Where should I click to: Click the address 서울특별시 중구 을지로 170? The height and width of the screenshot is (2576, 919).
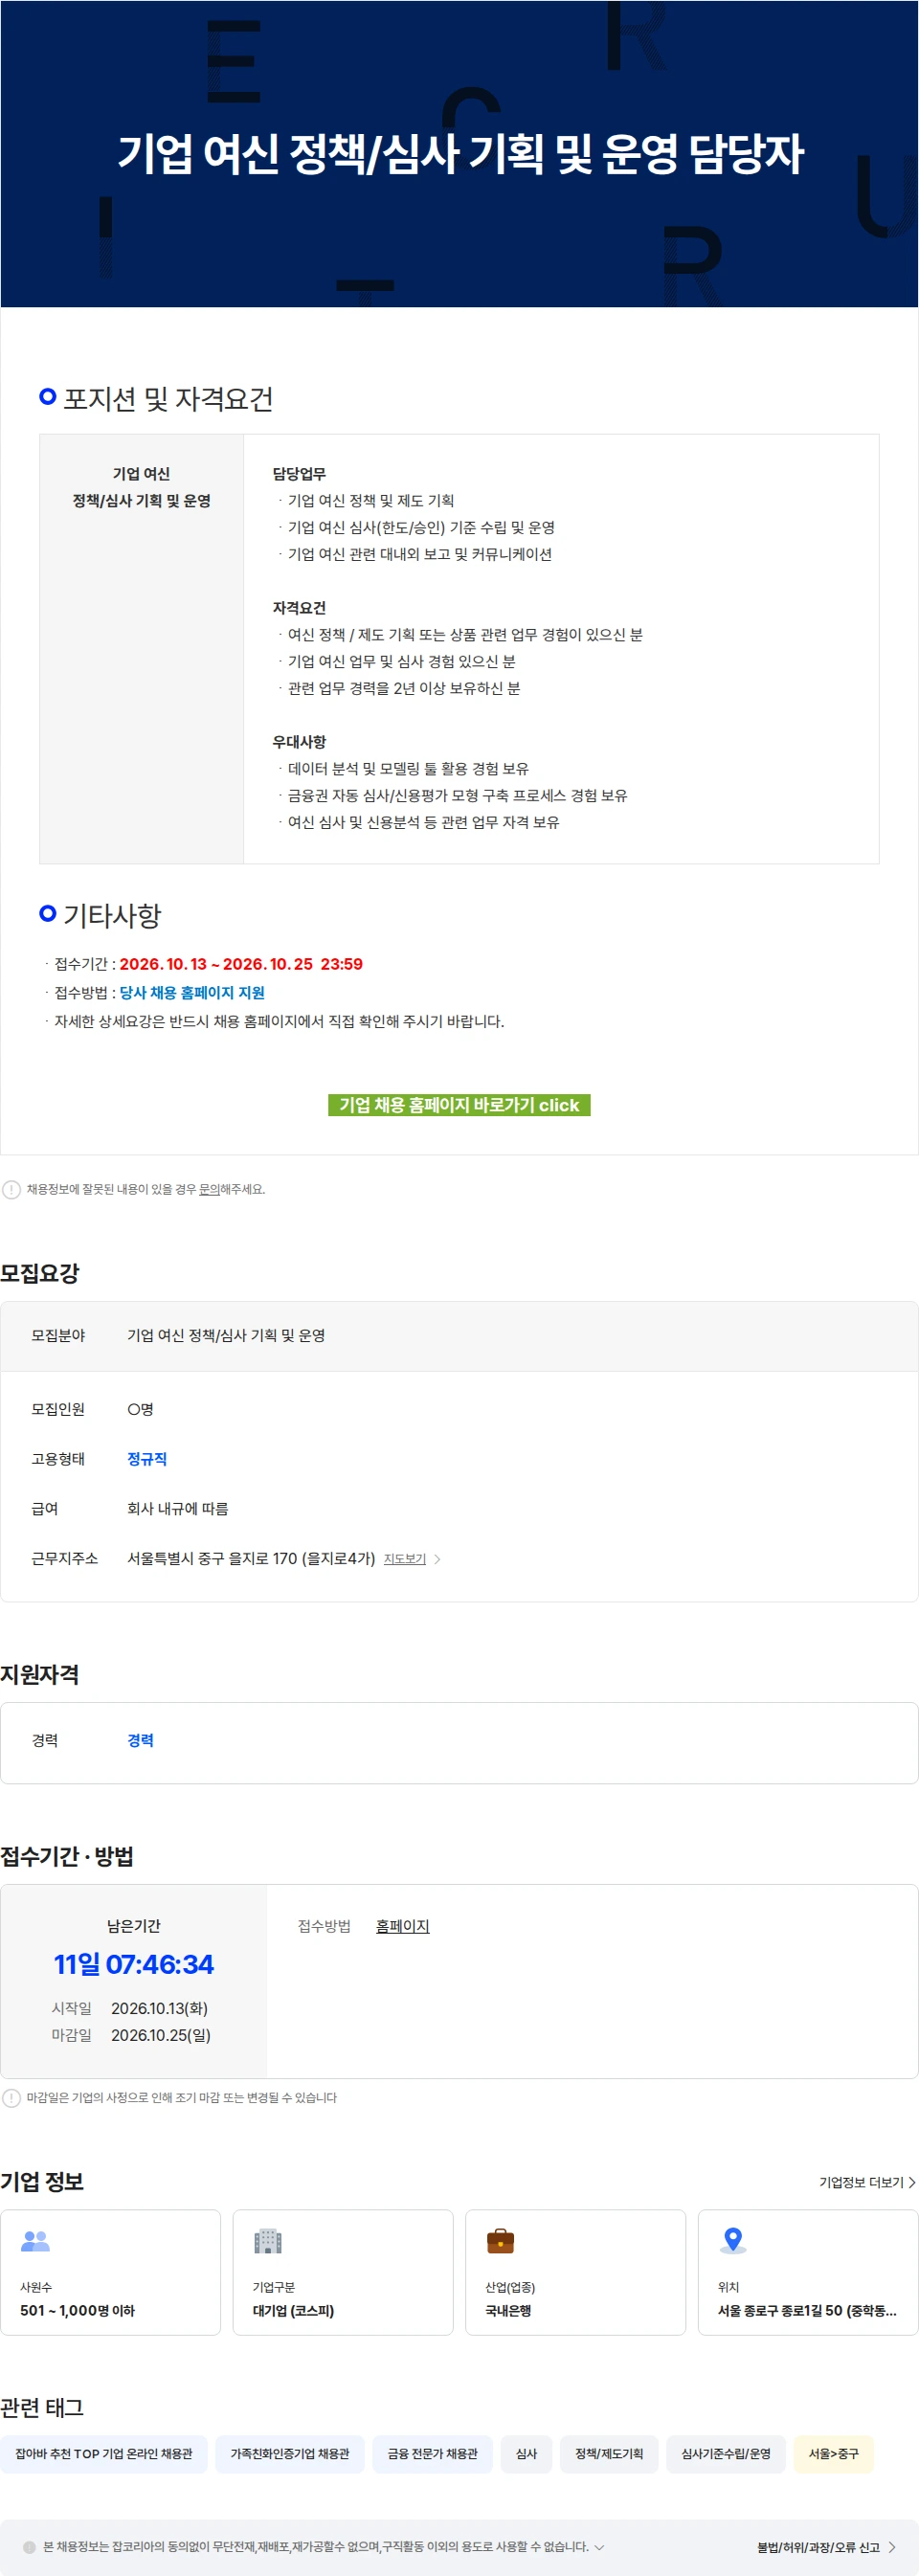click(251, 1558)
